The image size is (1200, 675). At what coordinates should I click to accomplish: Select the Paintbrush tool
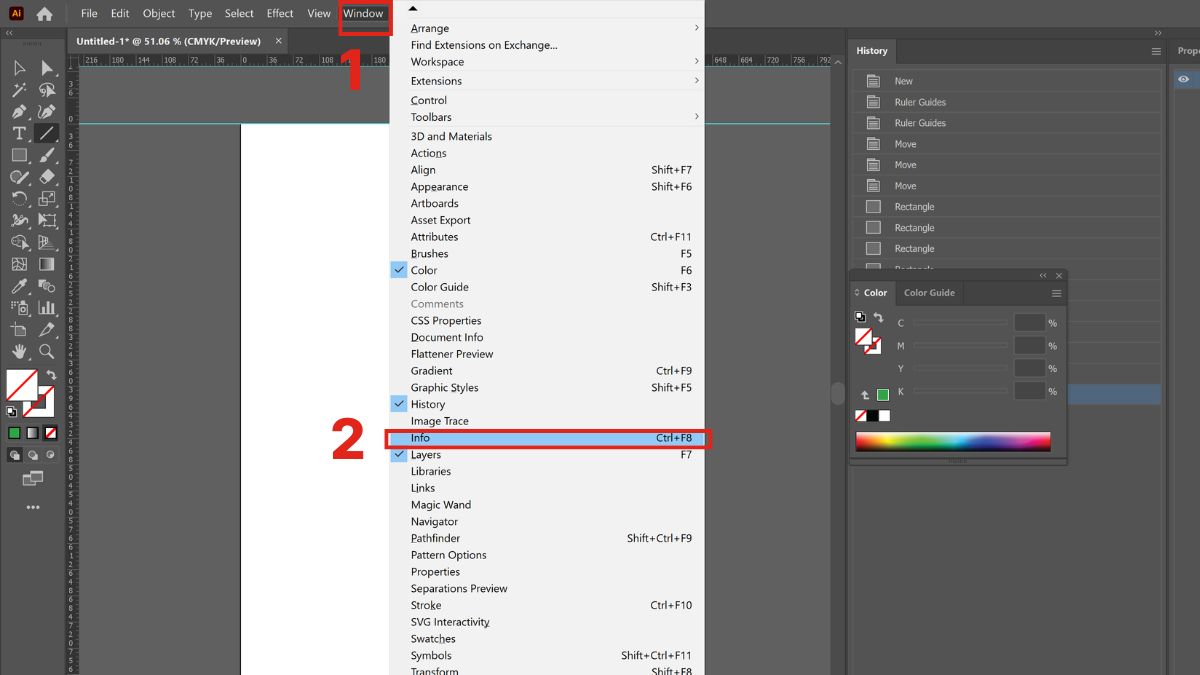click(x=47, y=155)
